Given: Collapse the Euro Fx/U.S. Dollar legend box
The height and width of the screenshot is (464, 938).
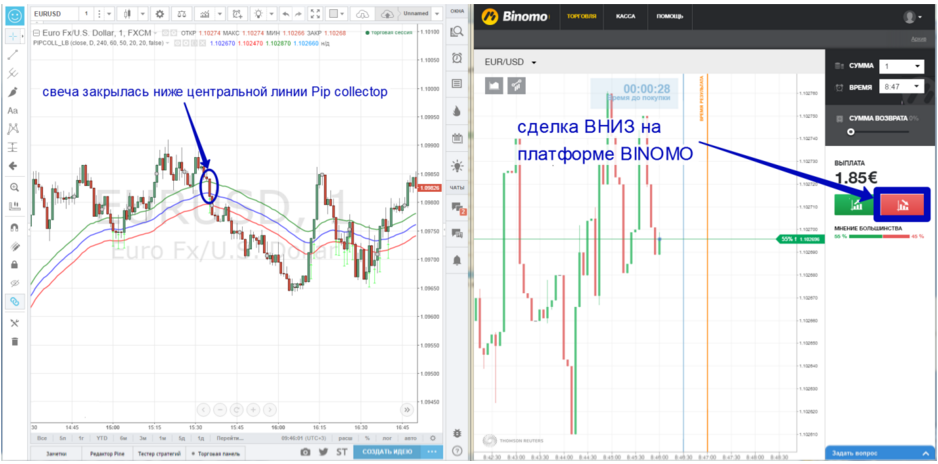Looking at the screenshot, I should (35, 33).
